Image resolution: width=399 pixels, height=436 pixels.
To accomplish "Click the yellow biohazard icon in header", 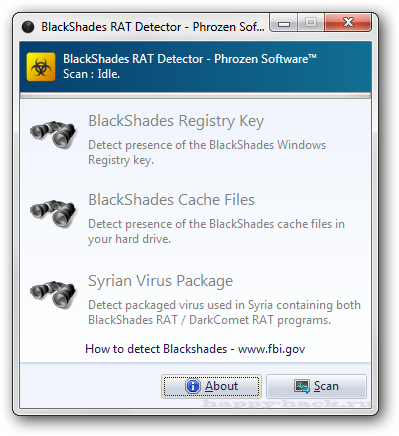I will (x=41, y=67).
